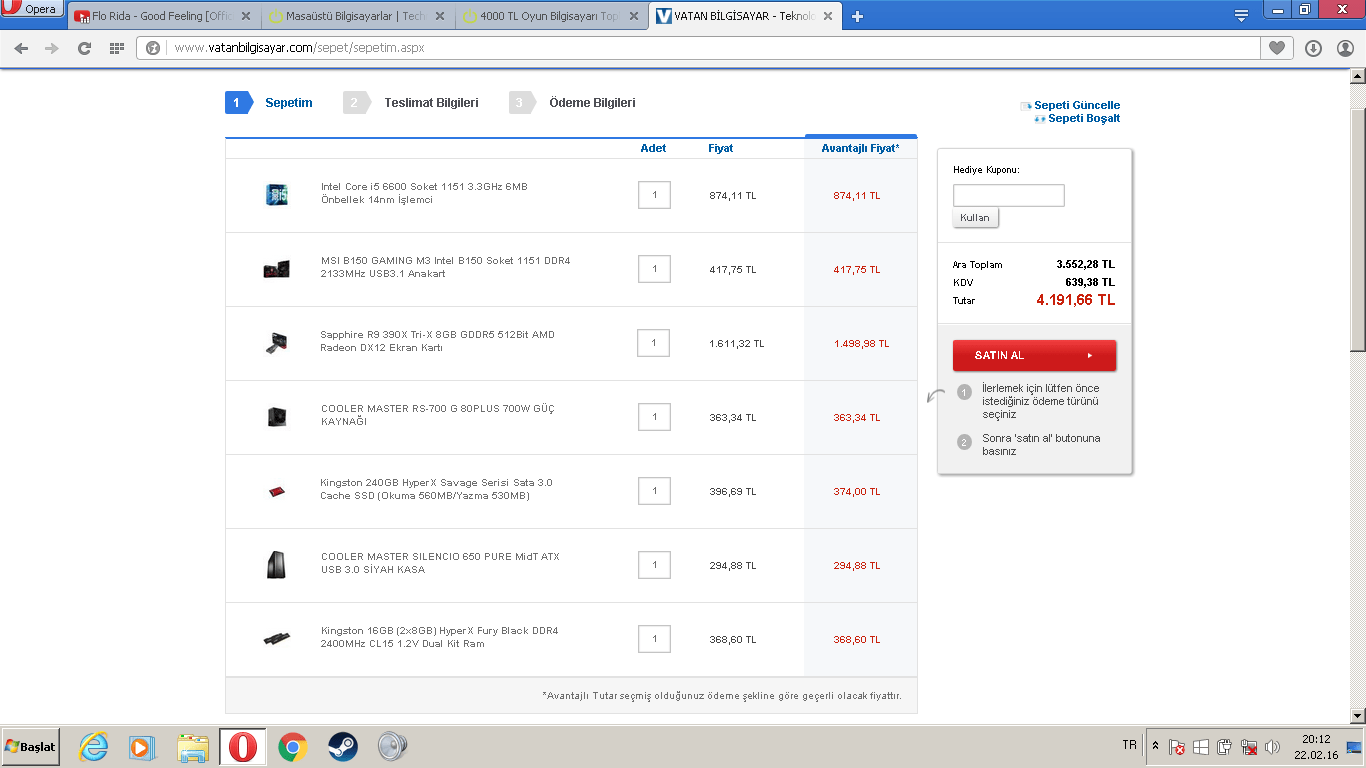Open the Sapphire R9 390X product link
Image resolution: width=1366 pixels, height=768 pixels.
pos(437,341)
